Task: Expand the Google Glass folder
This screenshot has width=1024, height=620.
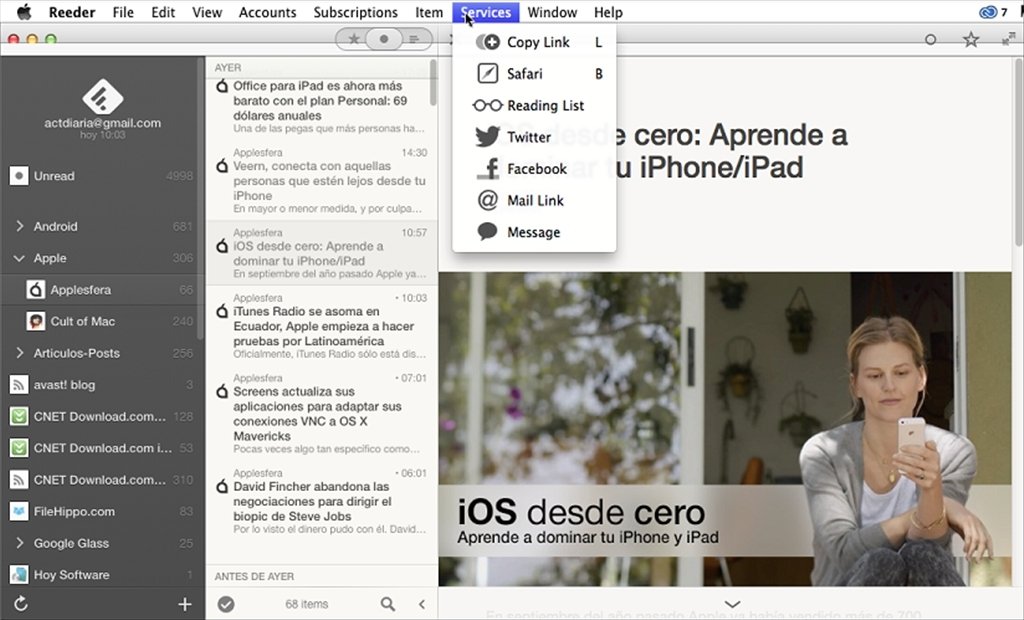Action: point(19,543)
